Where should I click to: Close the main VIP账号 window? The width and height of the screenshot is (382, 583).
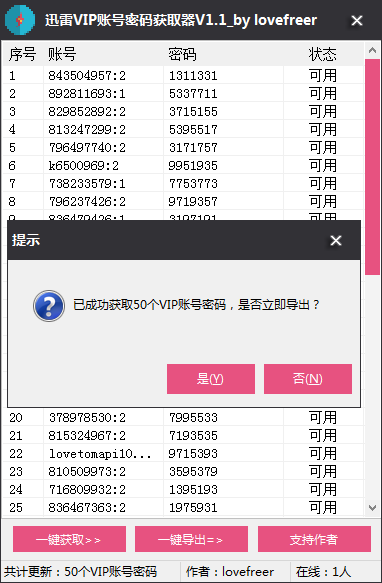point(357,20)
